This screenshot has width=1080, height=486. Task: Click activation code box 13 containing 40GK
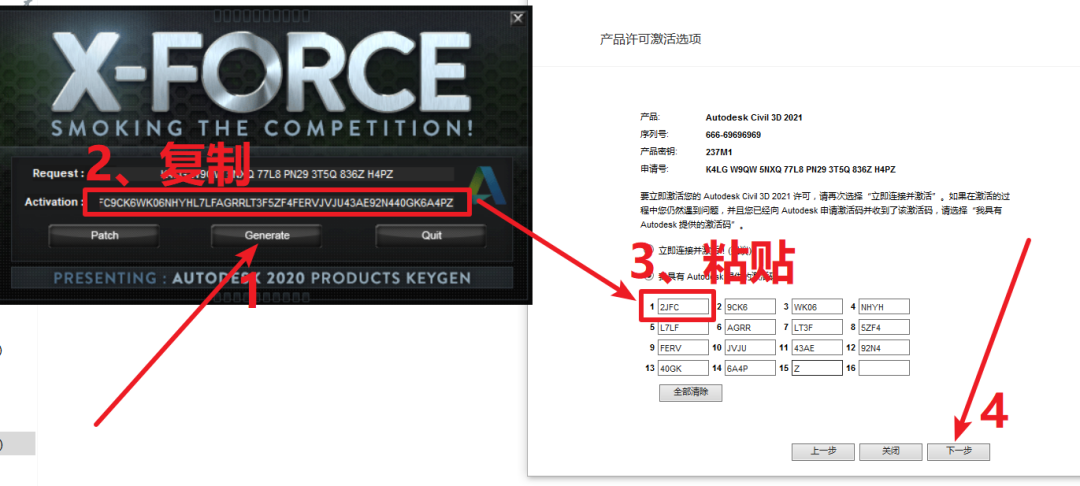(683, 368)
